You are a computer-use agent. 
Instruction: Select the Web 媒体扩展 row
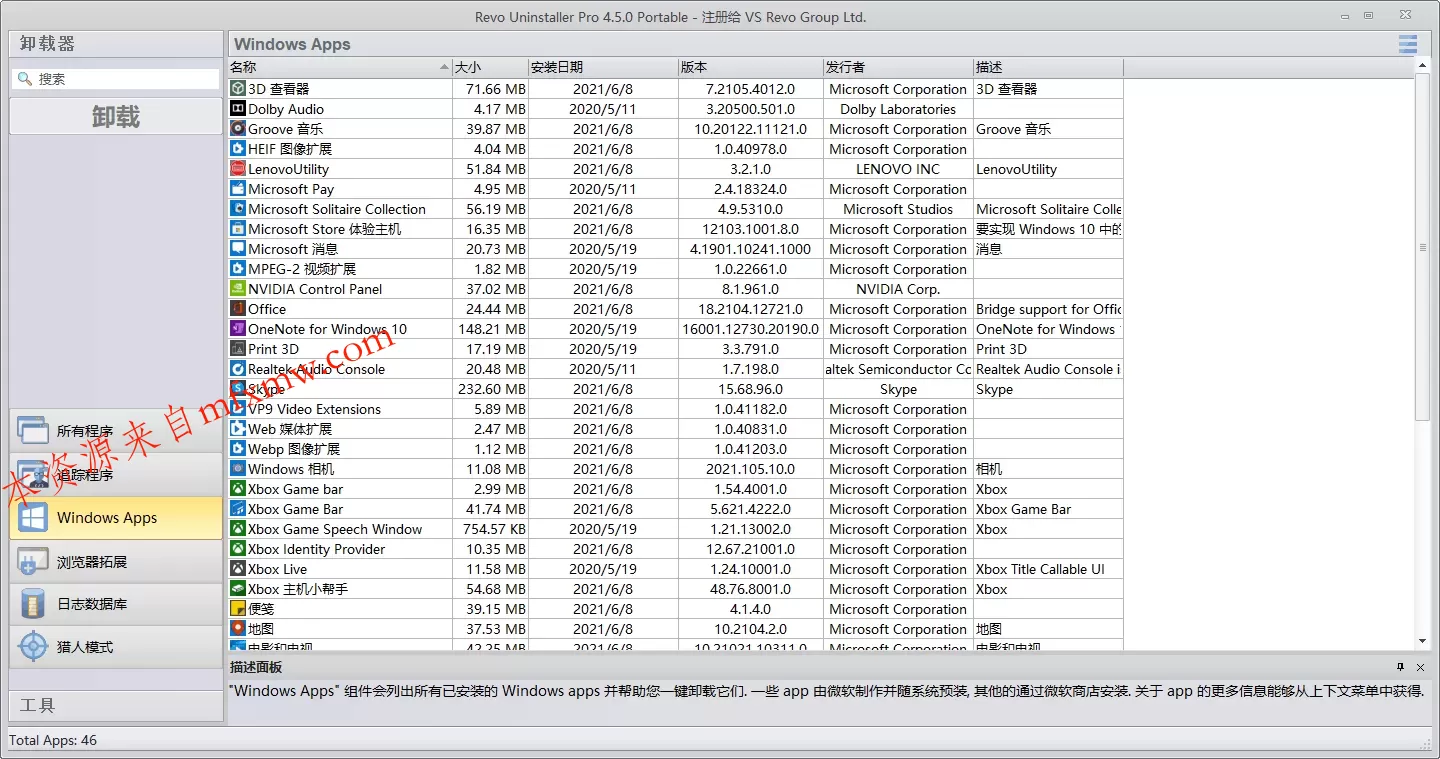tap(676, 429)
